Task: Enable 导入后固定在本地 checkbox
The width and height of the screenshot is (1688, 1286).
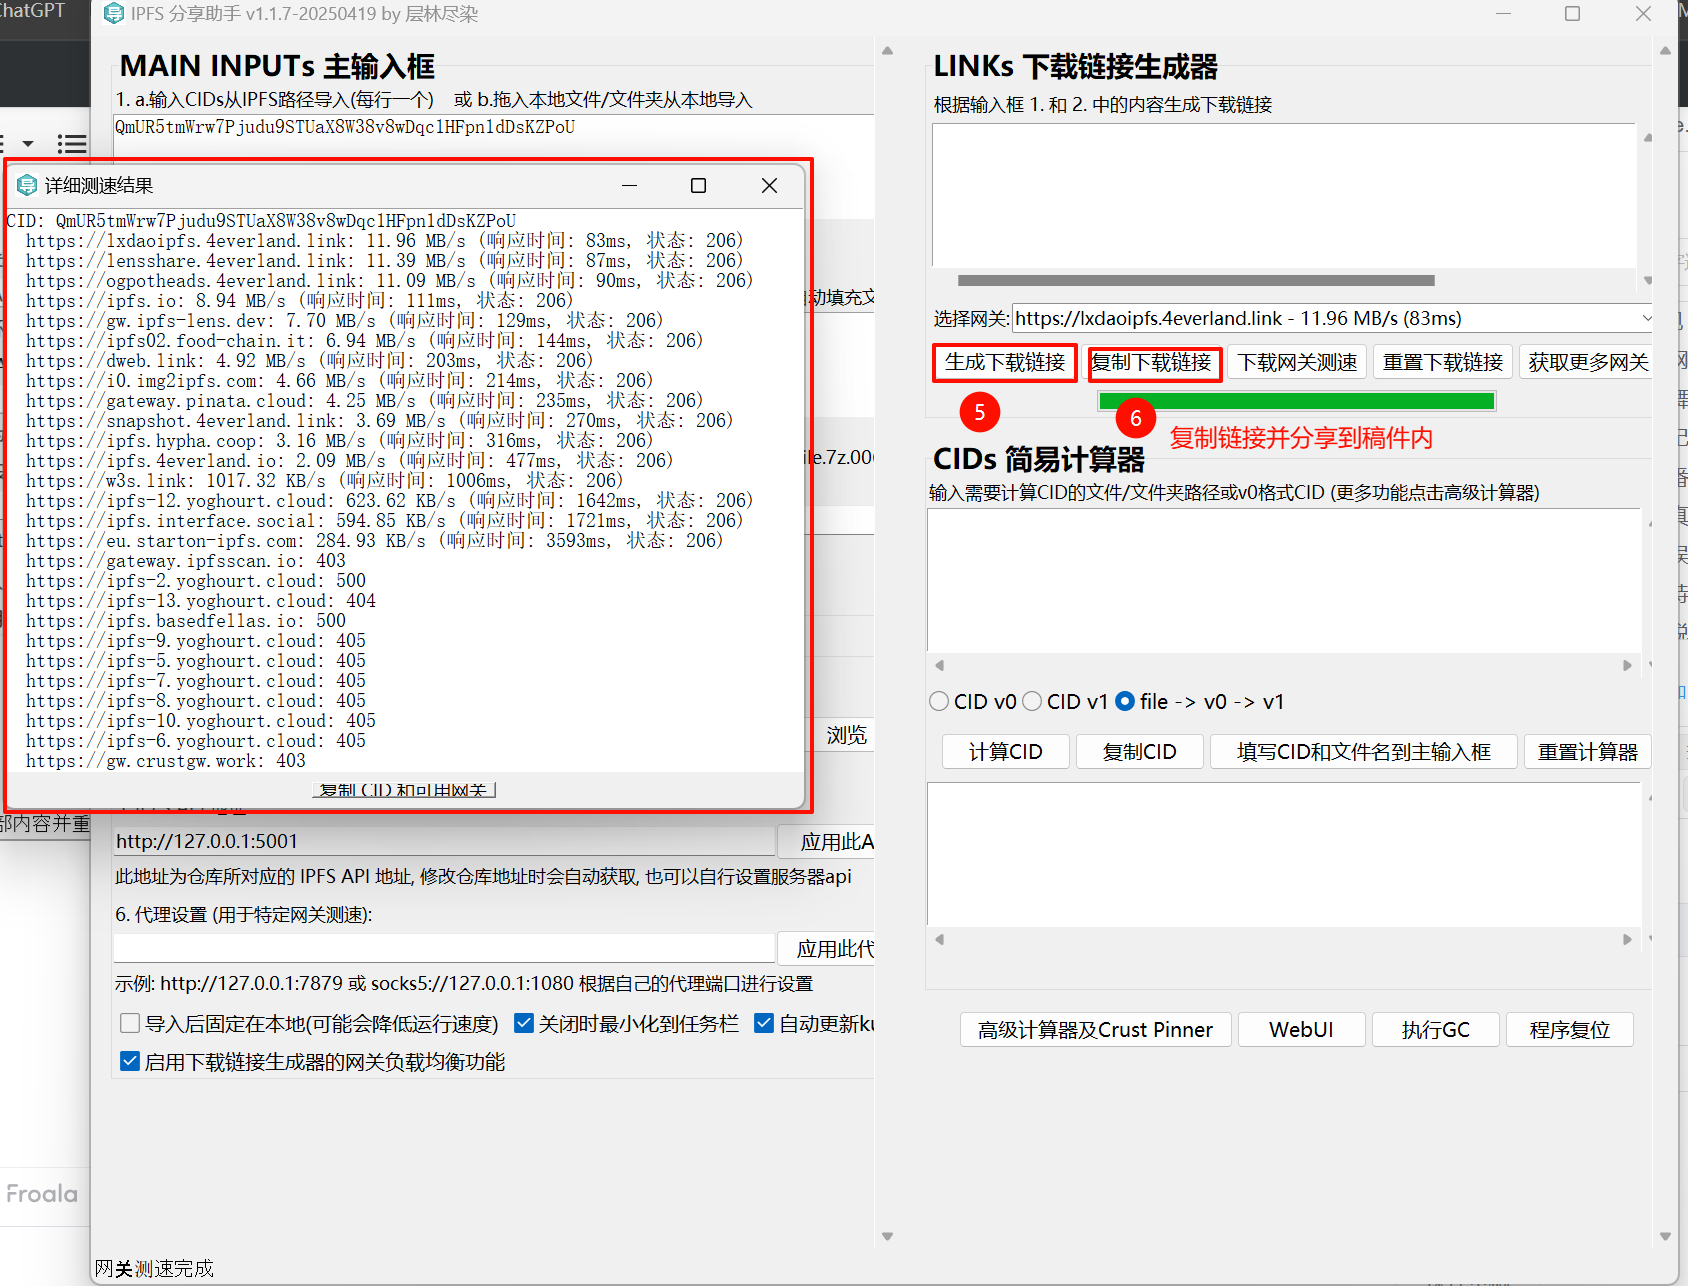Action: (130, 1023)
